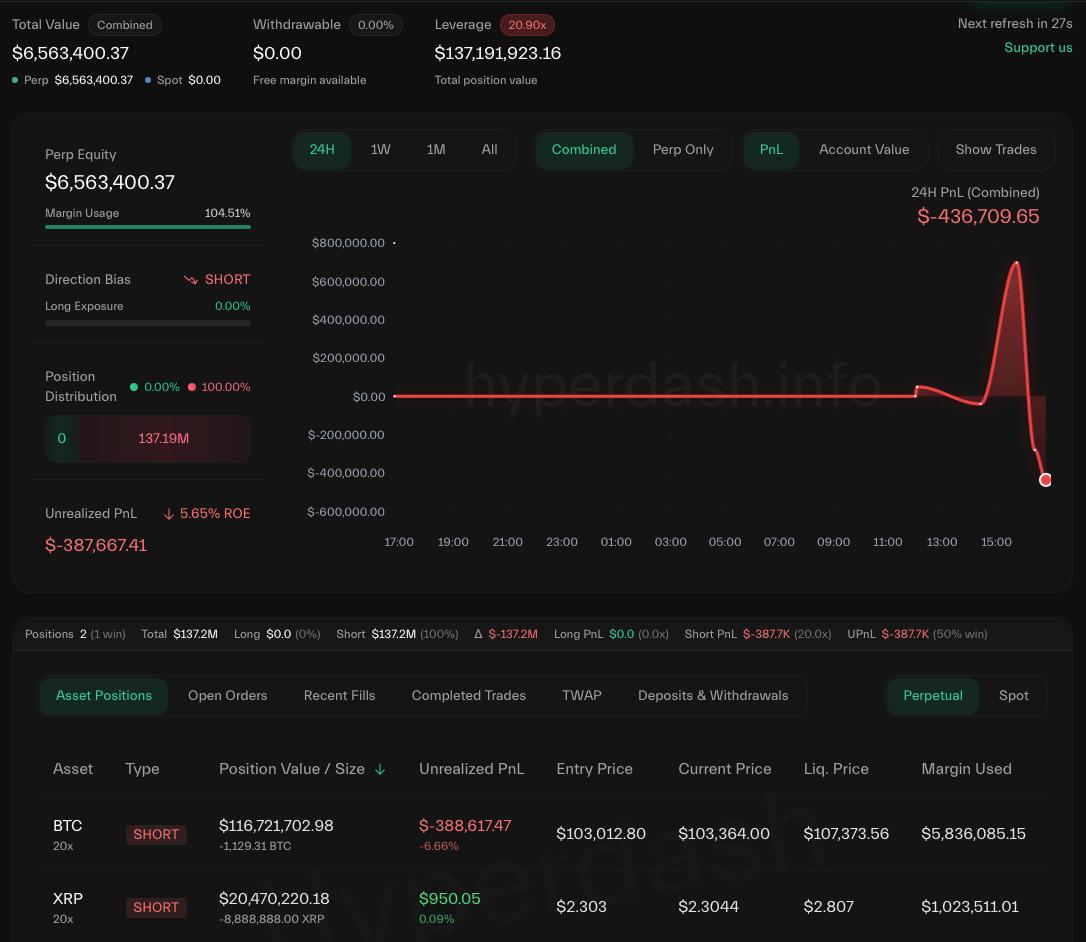Click the blue Spot legend dot
The image size is (1086, 942).
[x=149, y=80]
